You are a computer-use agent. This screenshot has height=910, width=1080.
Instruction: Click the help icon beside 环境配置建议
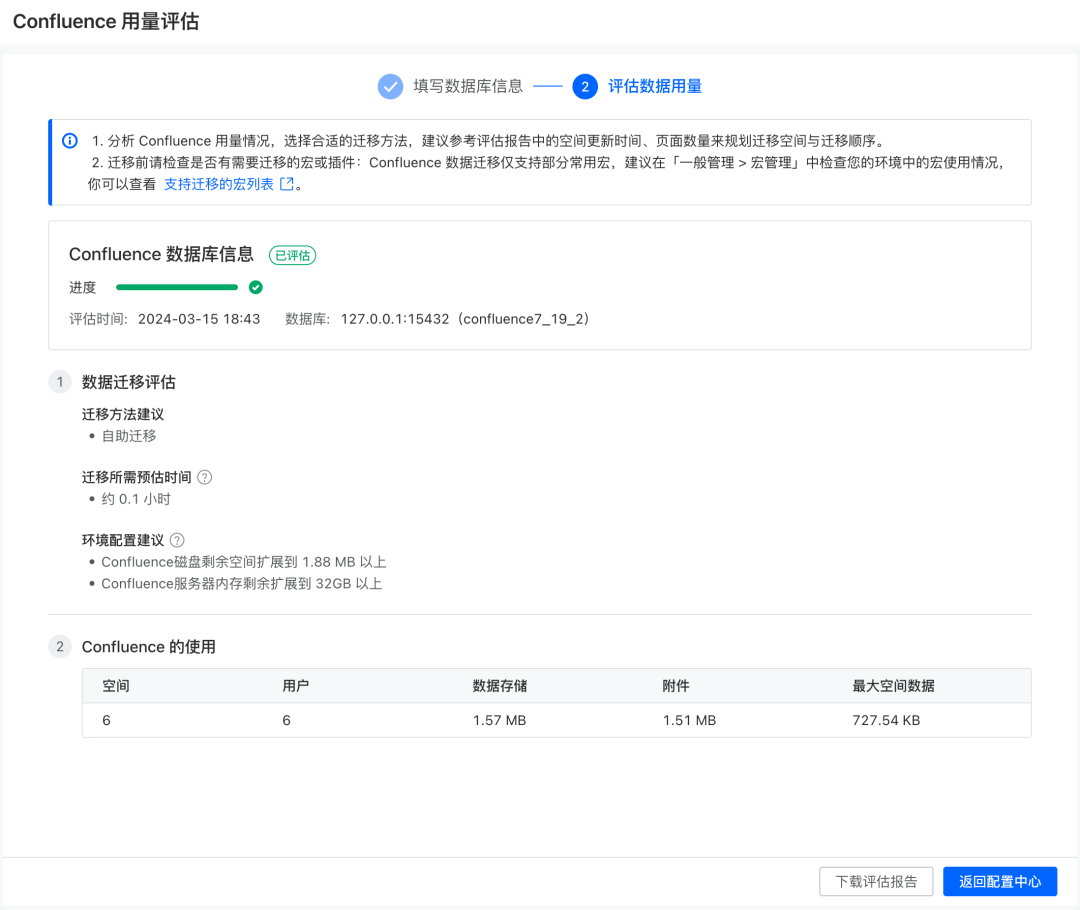point(177,540)
